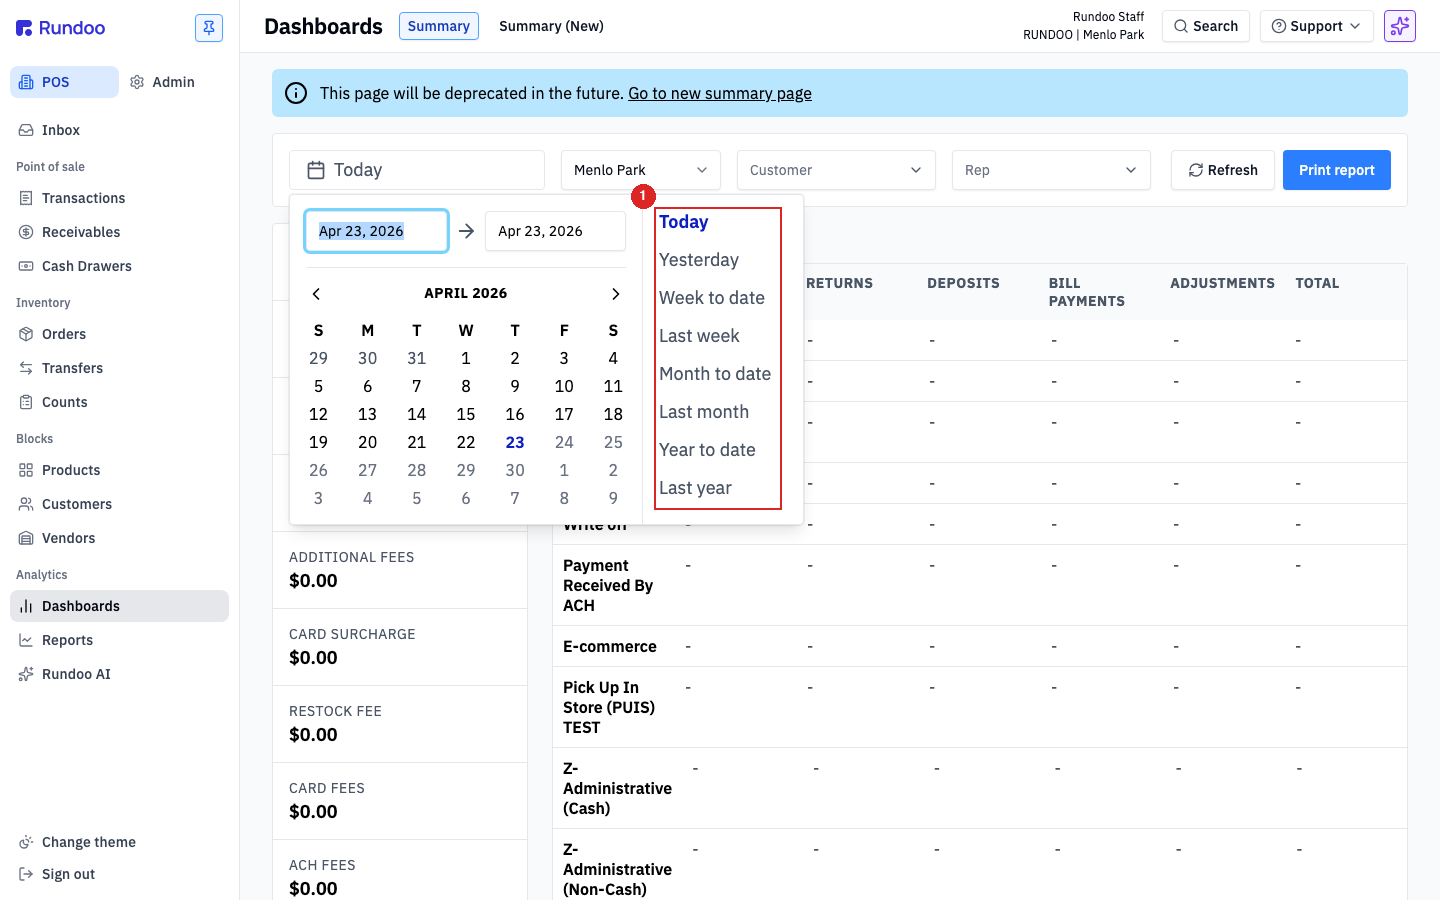
Task: Choose the Last week preset
Action: 699,336
